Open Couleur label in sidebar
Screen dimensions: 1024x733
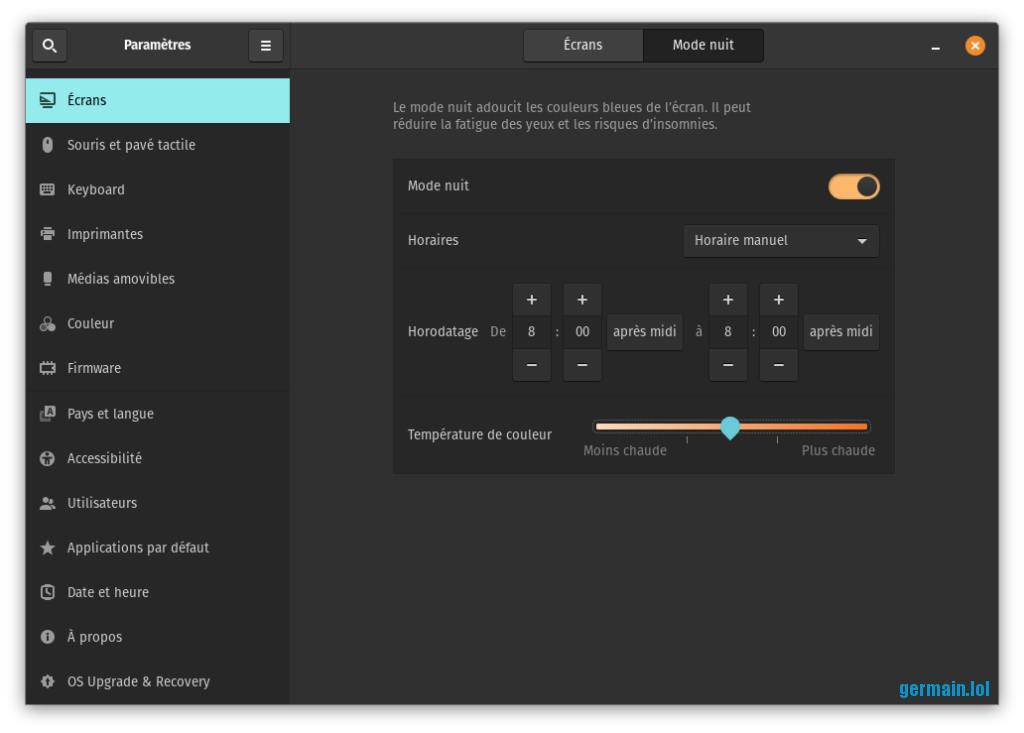91,323
